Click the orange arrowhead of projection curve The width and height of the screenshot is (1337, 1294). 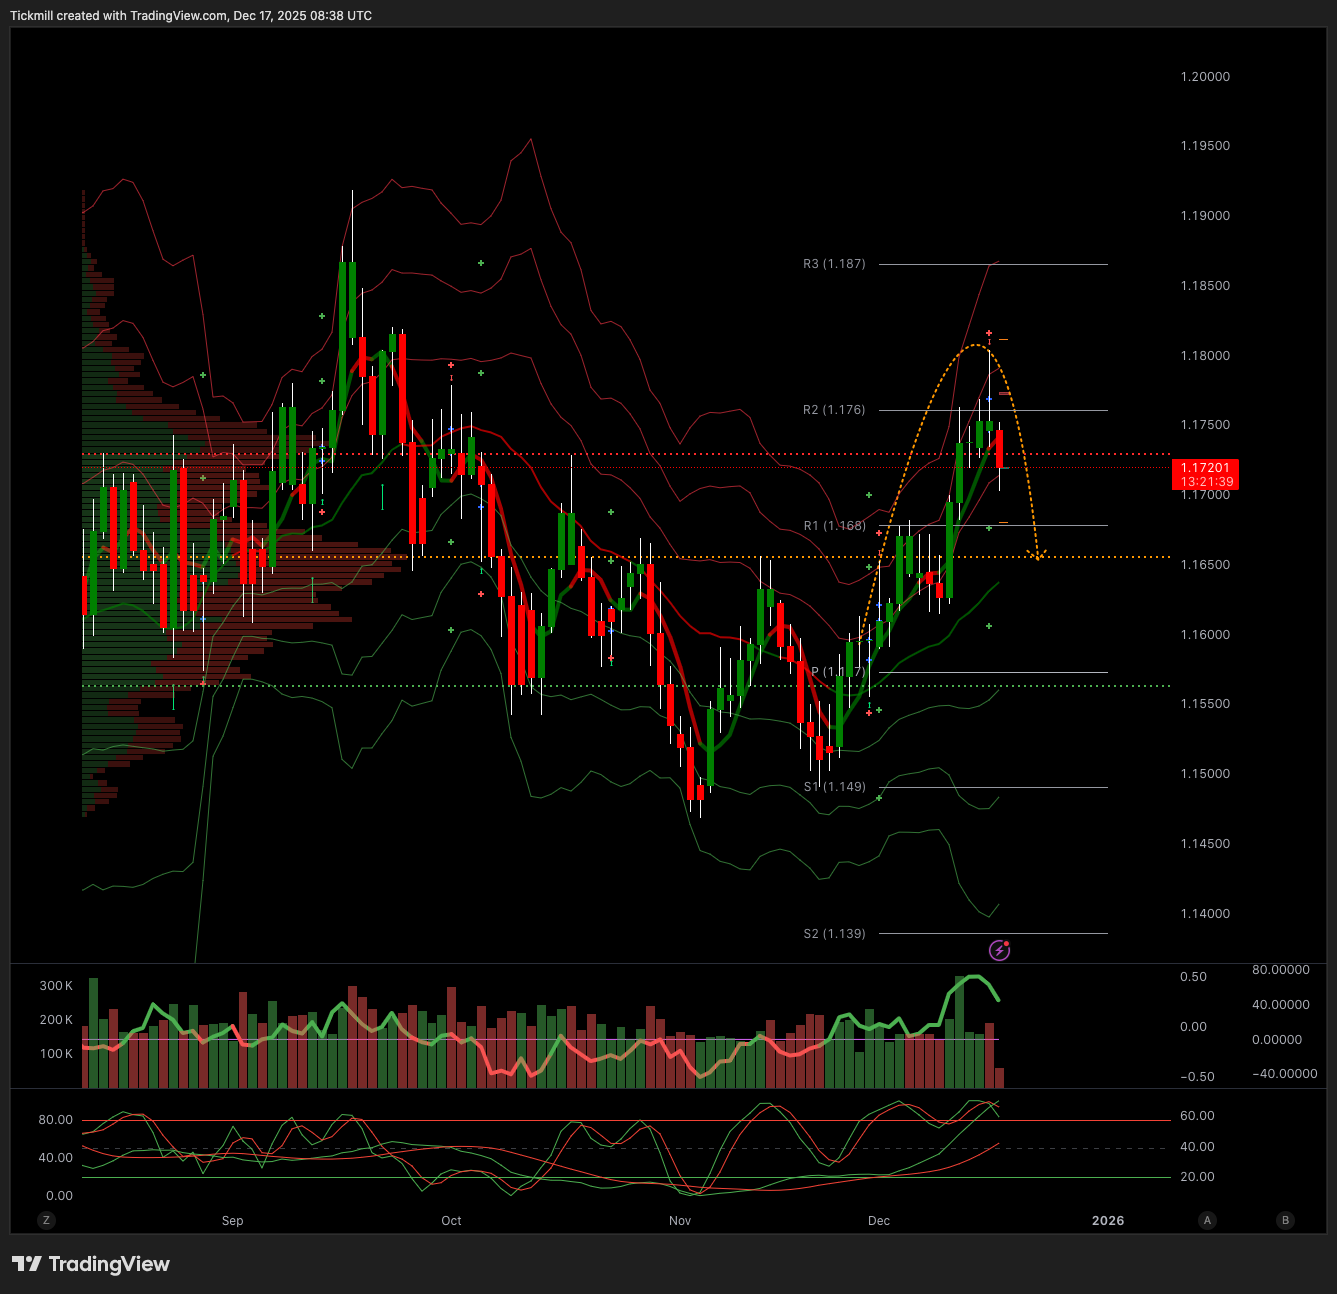pos(1038,553)
